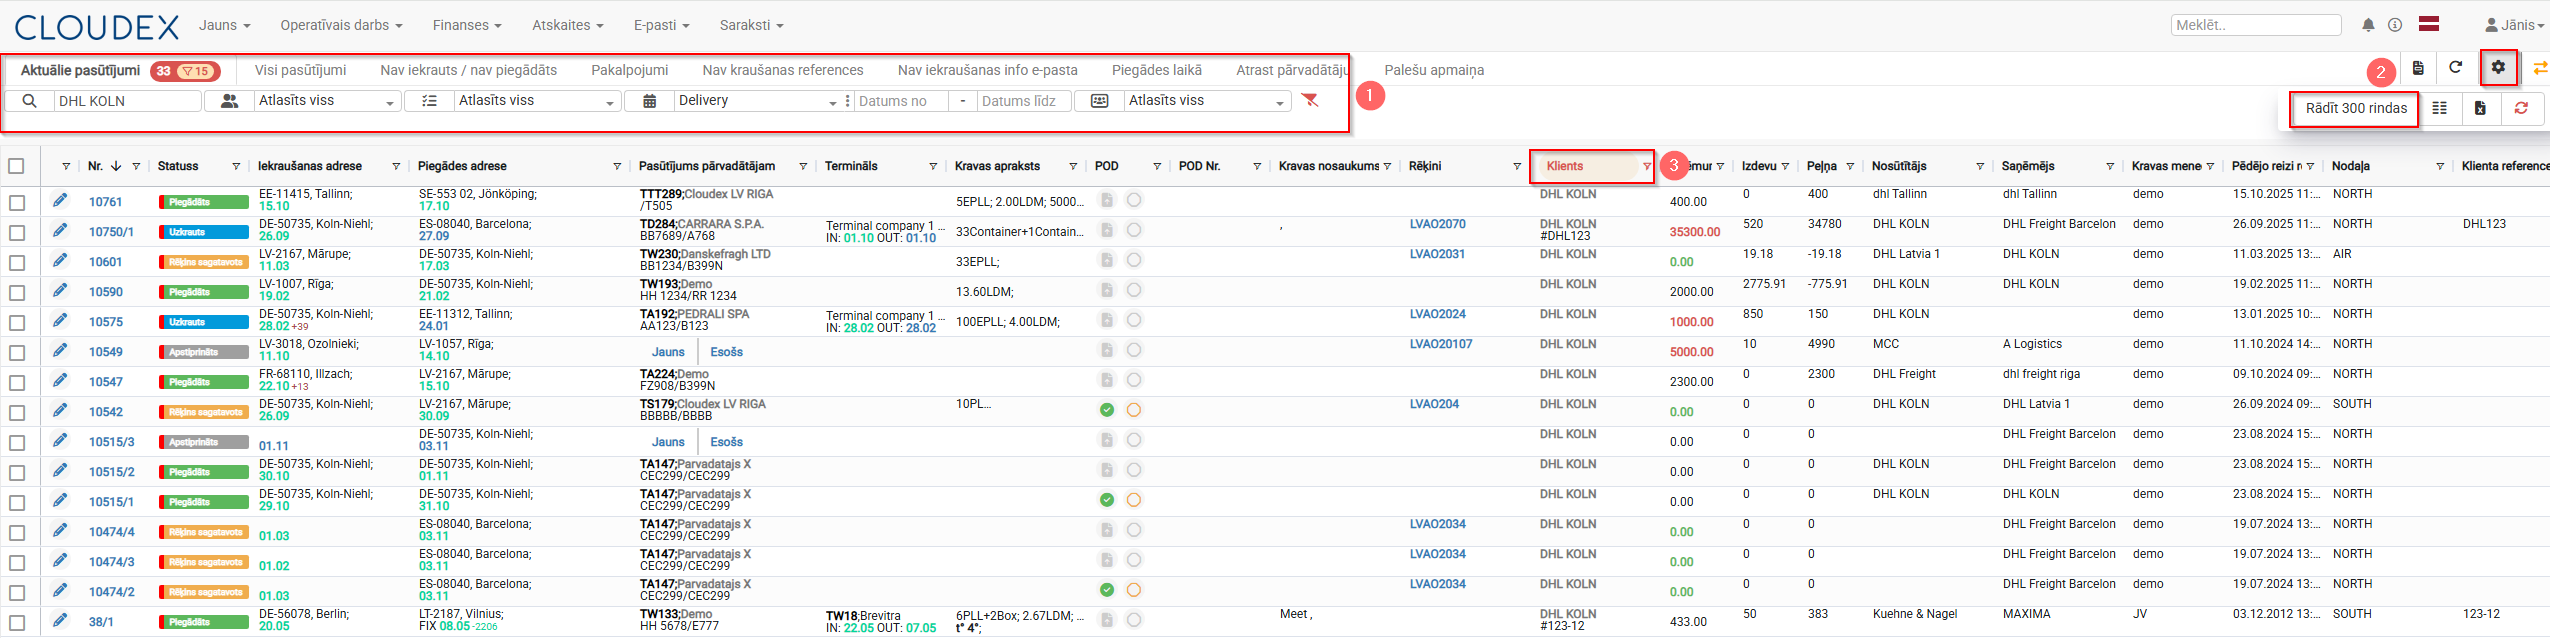Select the checkbox for order 10549
Screen dimensions: 2550x638
(17, 352)
